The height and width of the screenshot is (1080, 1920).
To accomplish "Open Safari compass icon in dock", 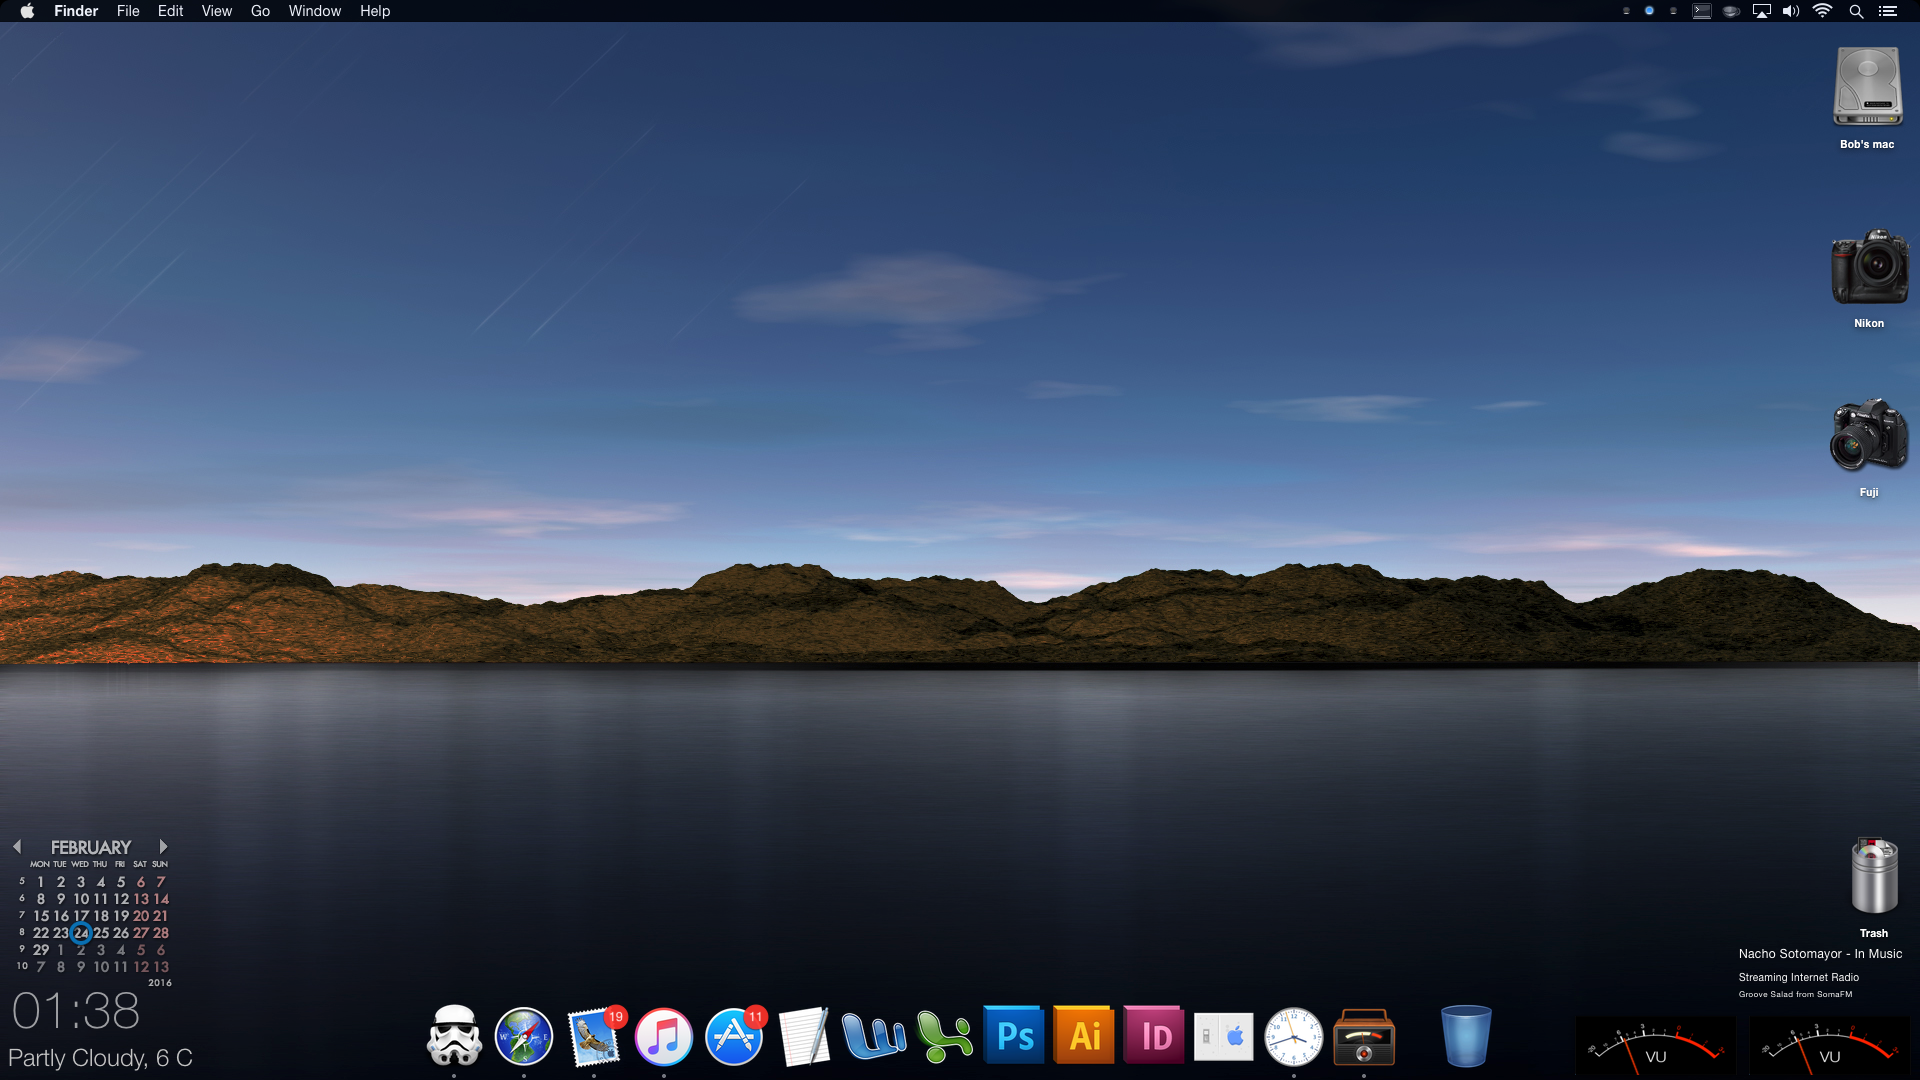I will click(x=524, y=1036).
